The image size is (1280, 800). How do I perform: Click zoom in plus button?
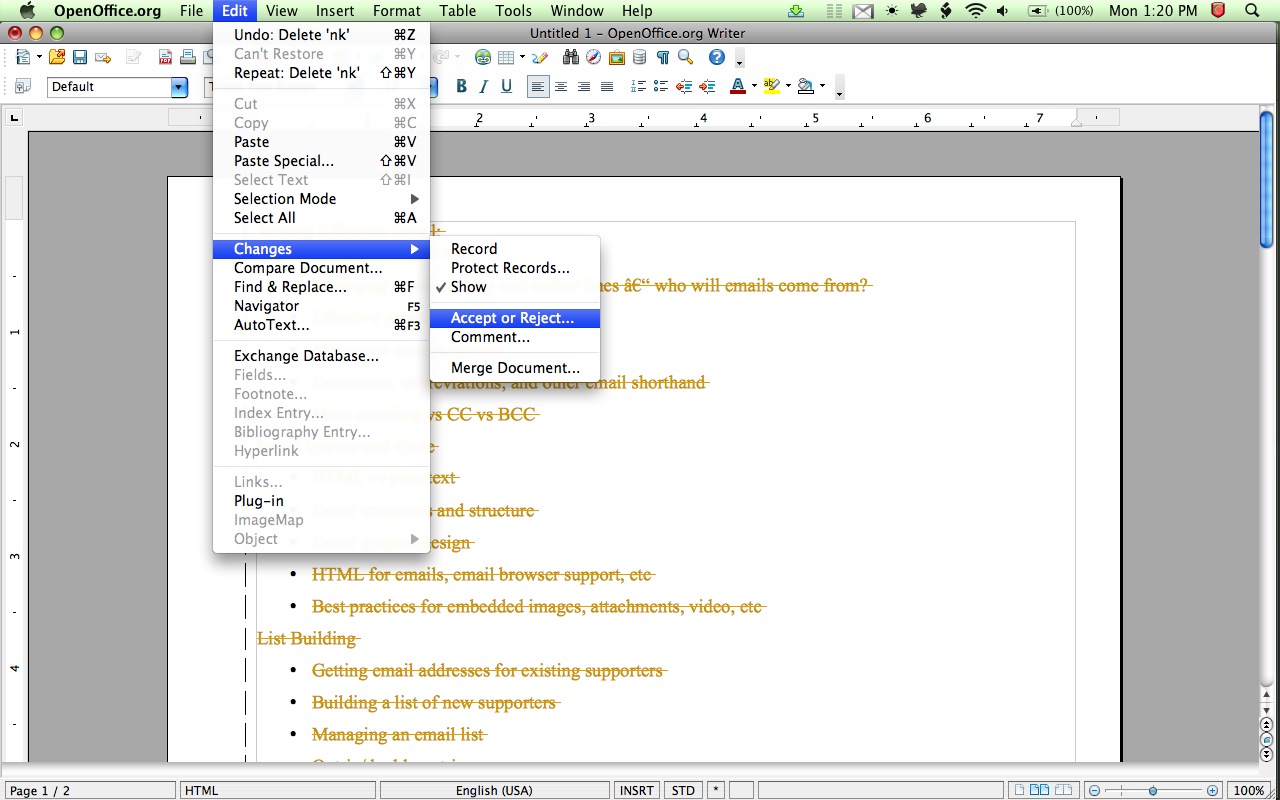(1213, 790)
